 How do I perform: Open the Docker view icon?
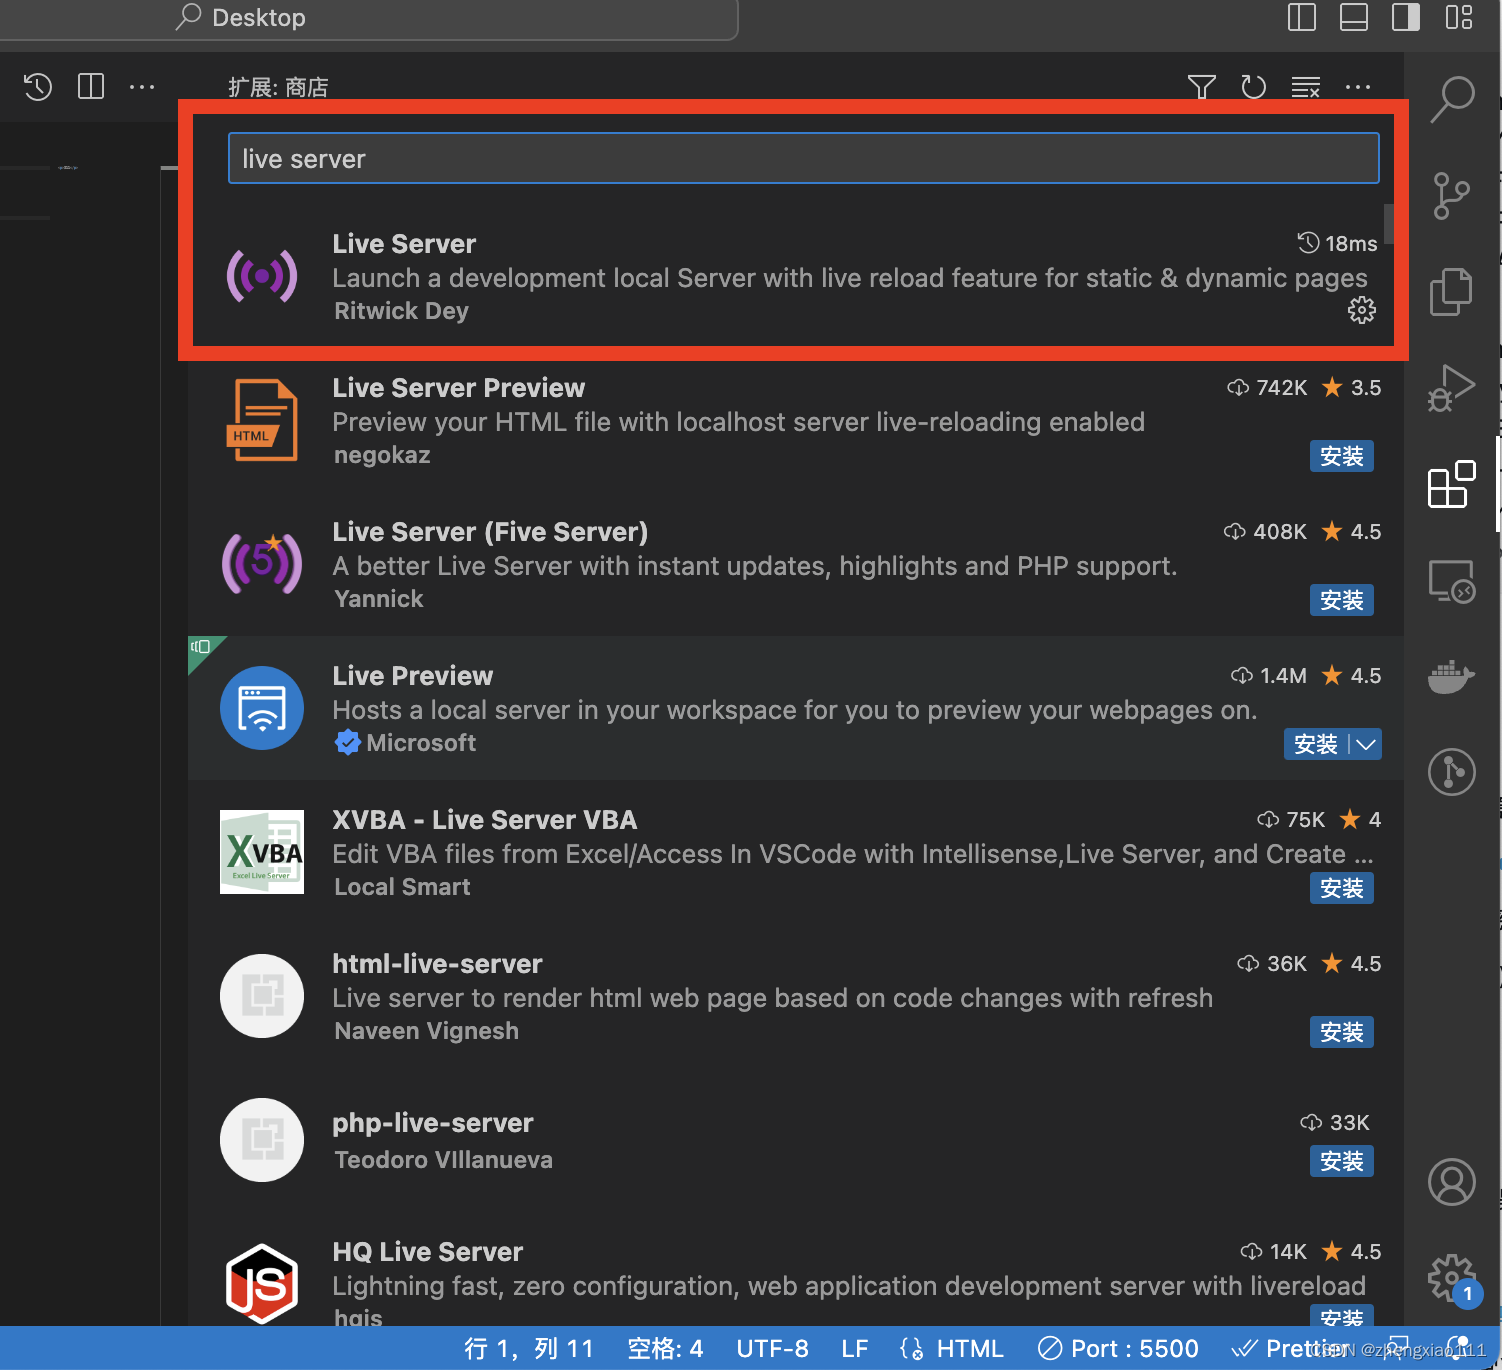coord(1452,677)
